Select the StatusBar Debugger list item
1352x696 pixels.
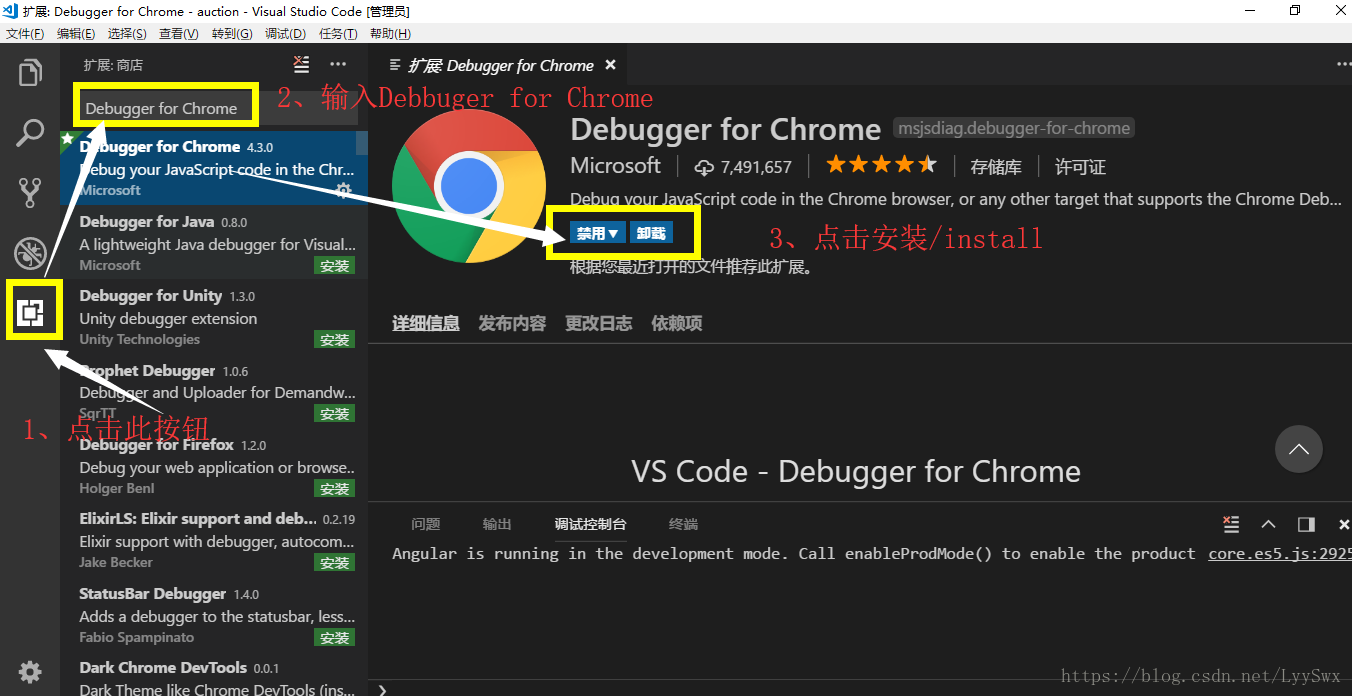tap(214, 614)
